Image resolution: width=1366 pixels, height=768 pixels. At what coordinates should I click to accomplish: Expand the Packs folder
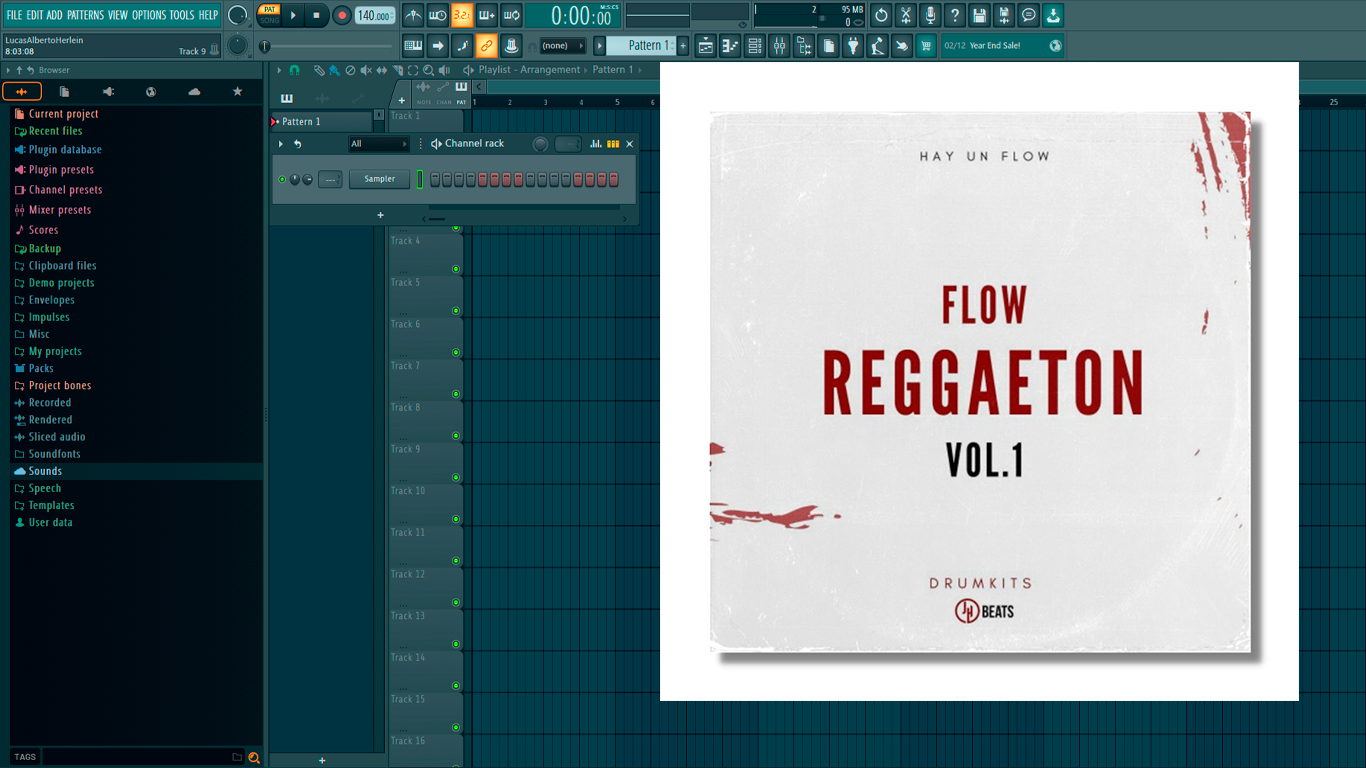(x=41, y=368)
